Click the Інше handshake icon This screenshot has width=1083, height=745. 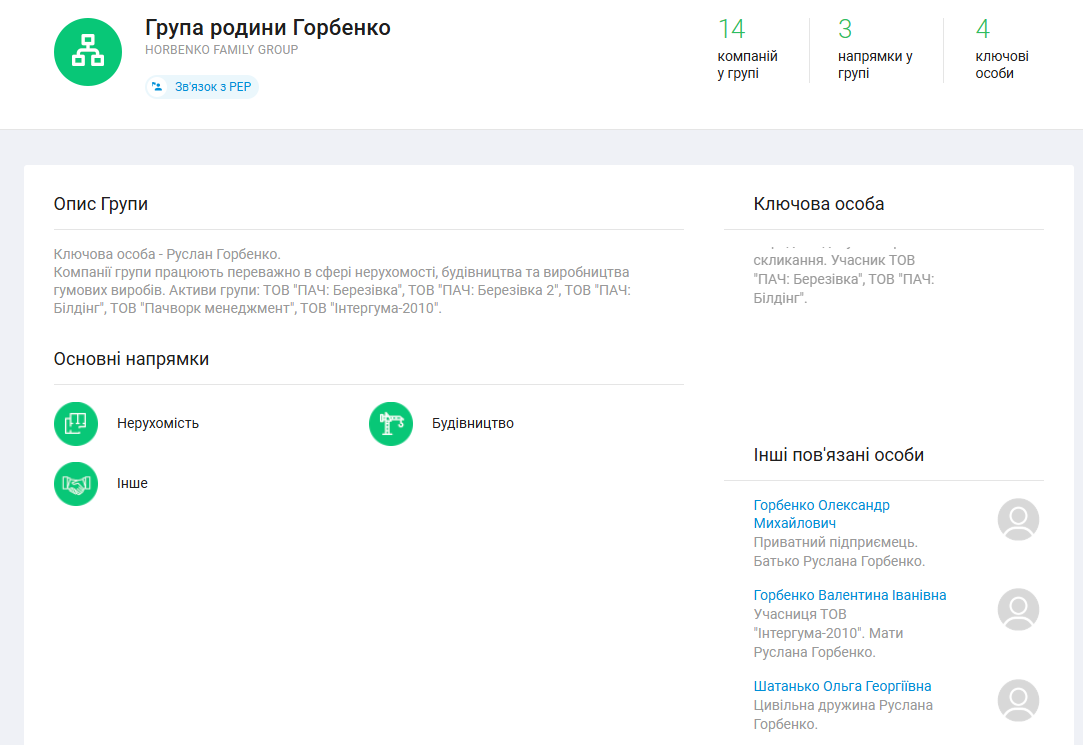coord(76,484)
